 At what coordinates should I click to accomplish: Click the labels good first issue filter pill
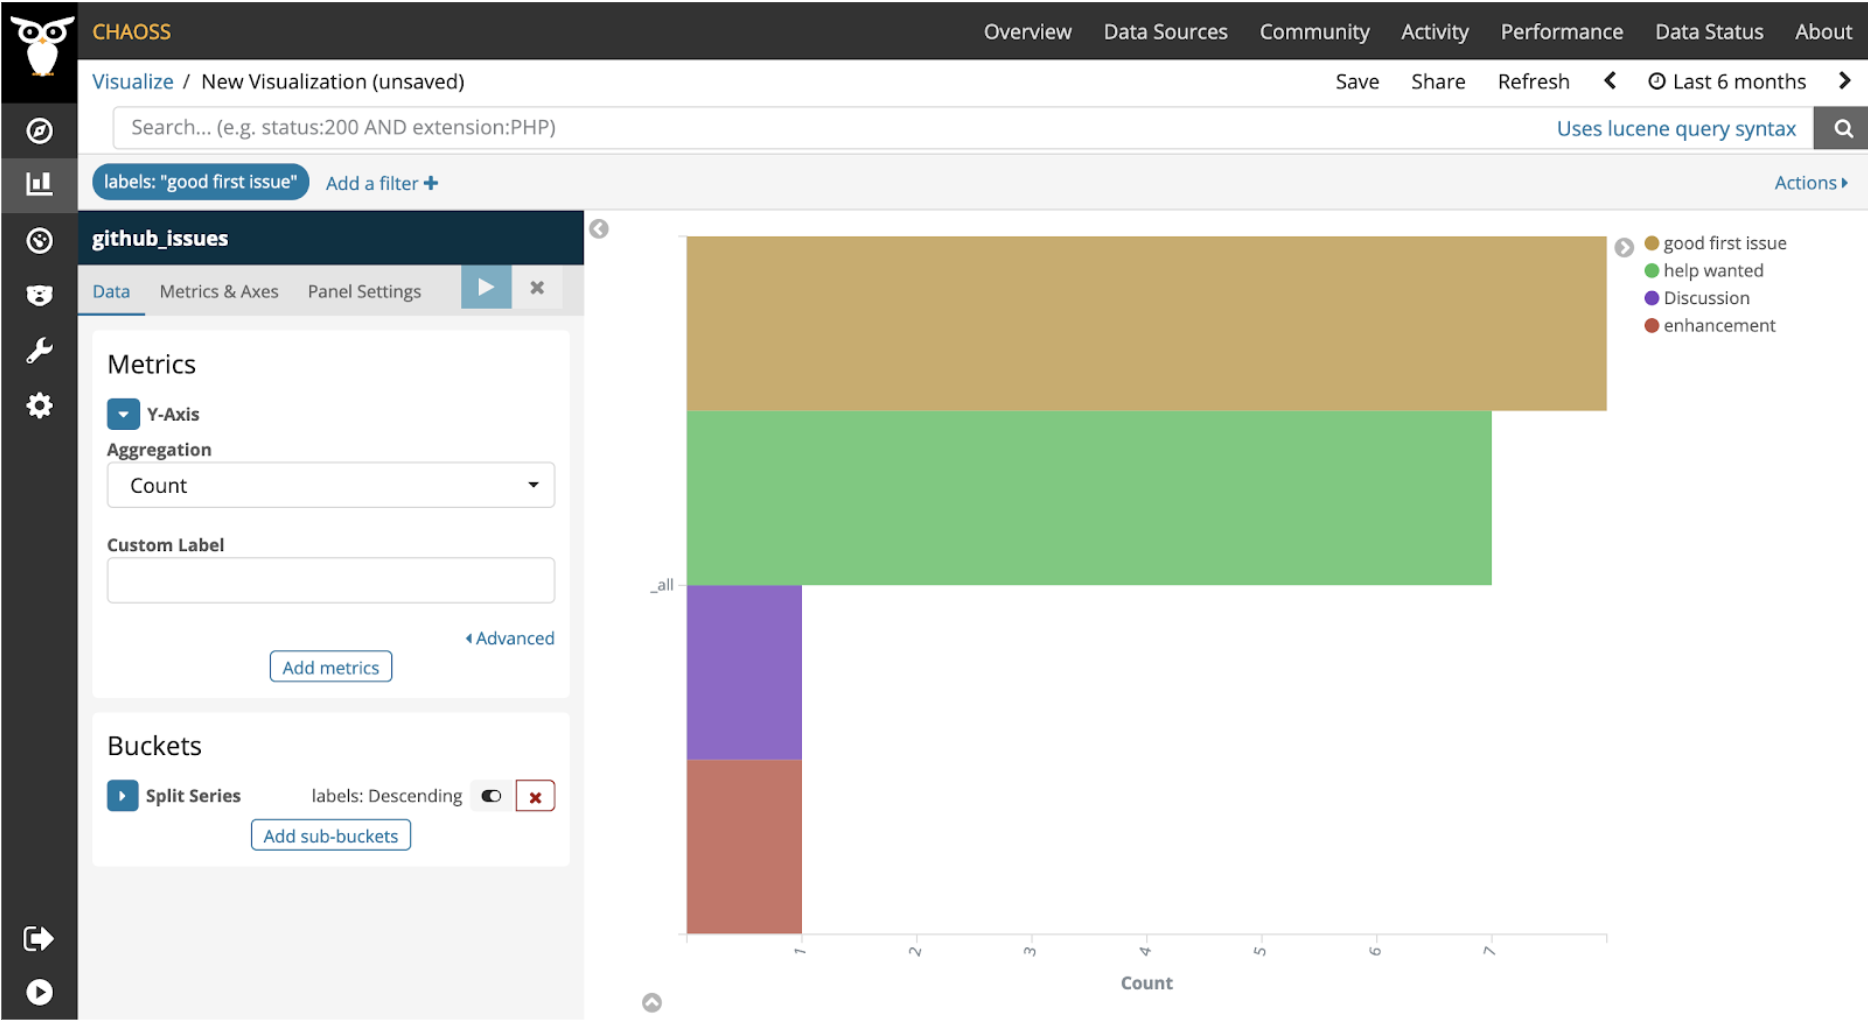[201, 182]
